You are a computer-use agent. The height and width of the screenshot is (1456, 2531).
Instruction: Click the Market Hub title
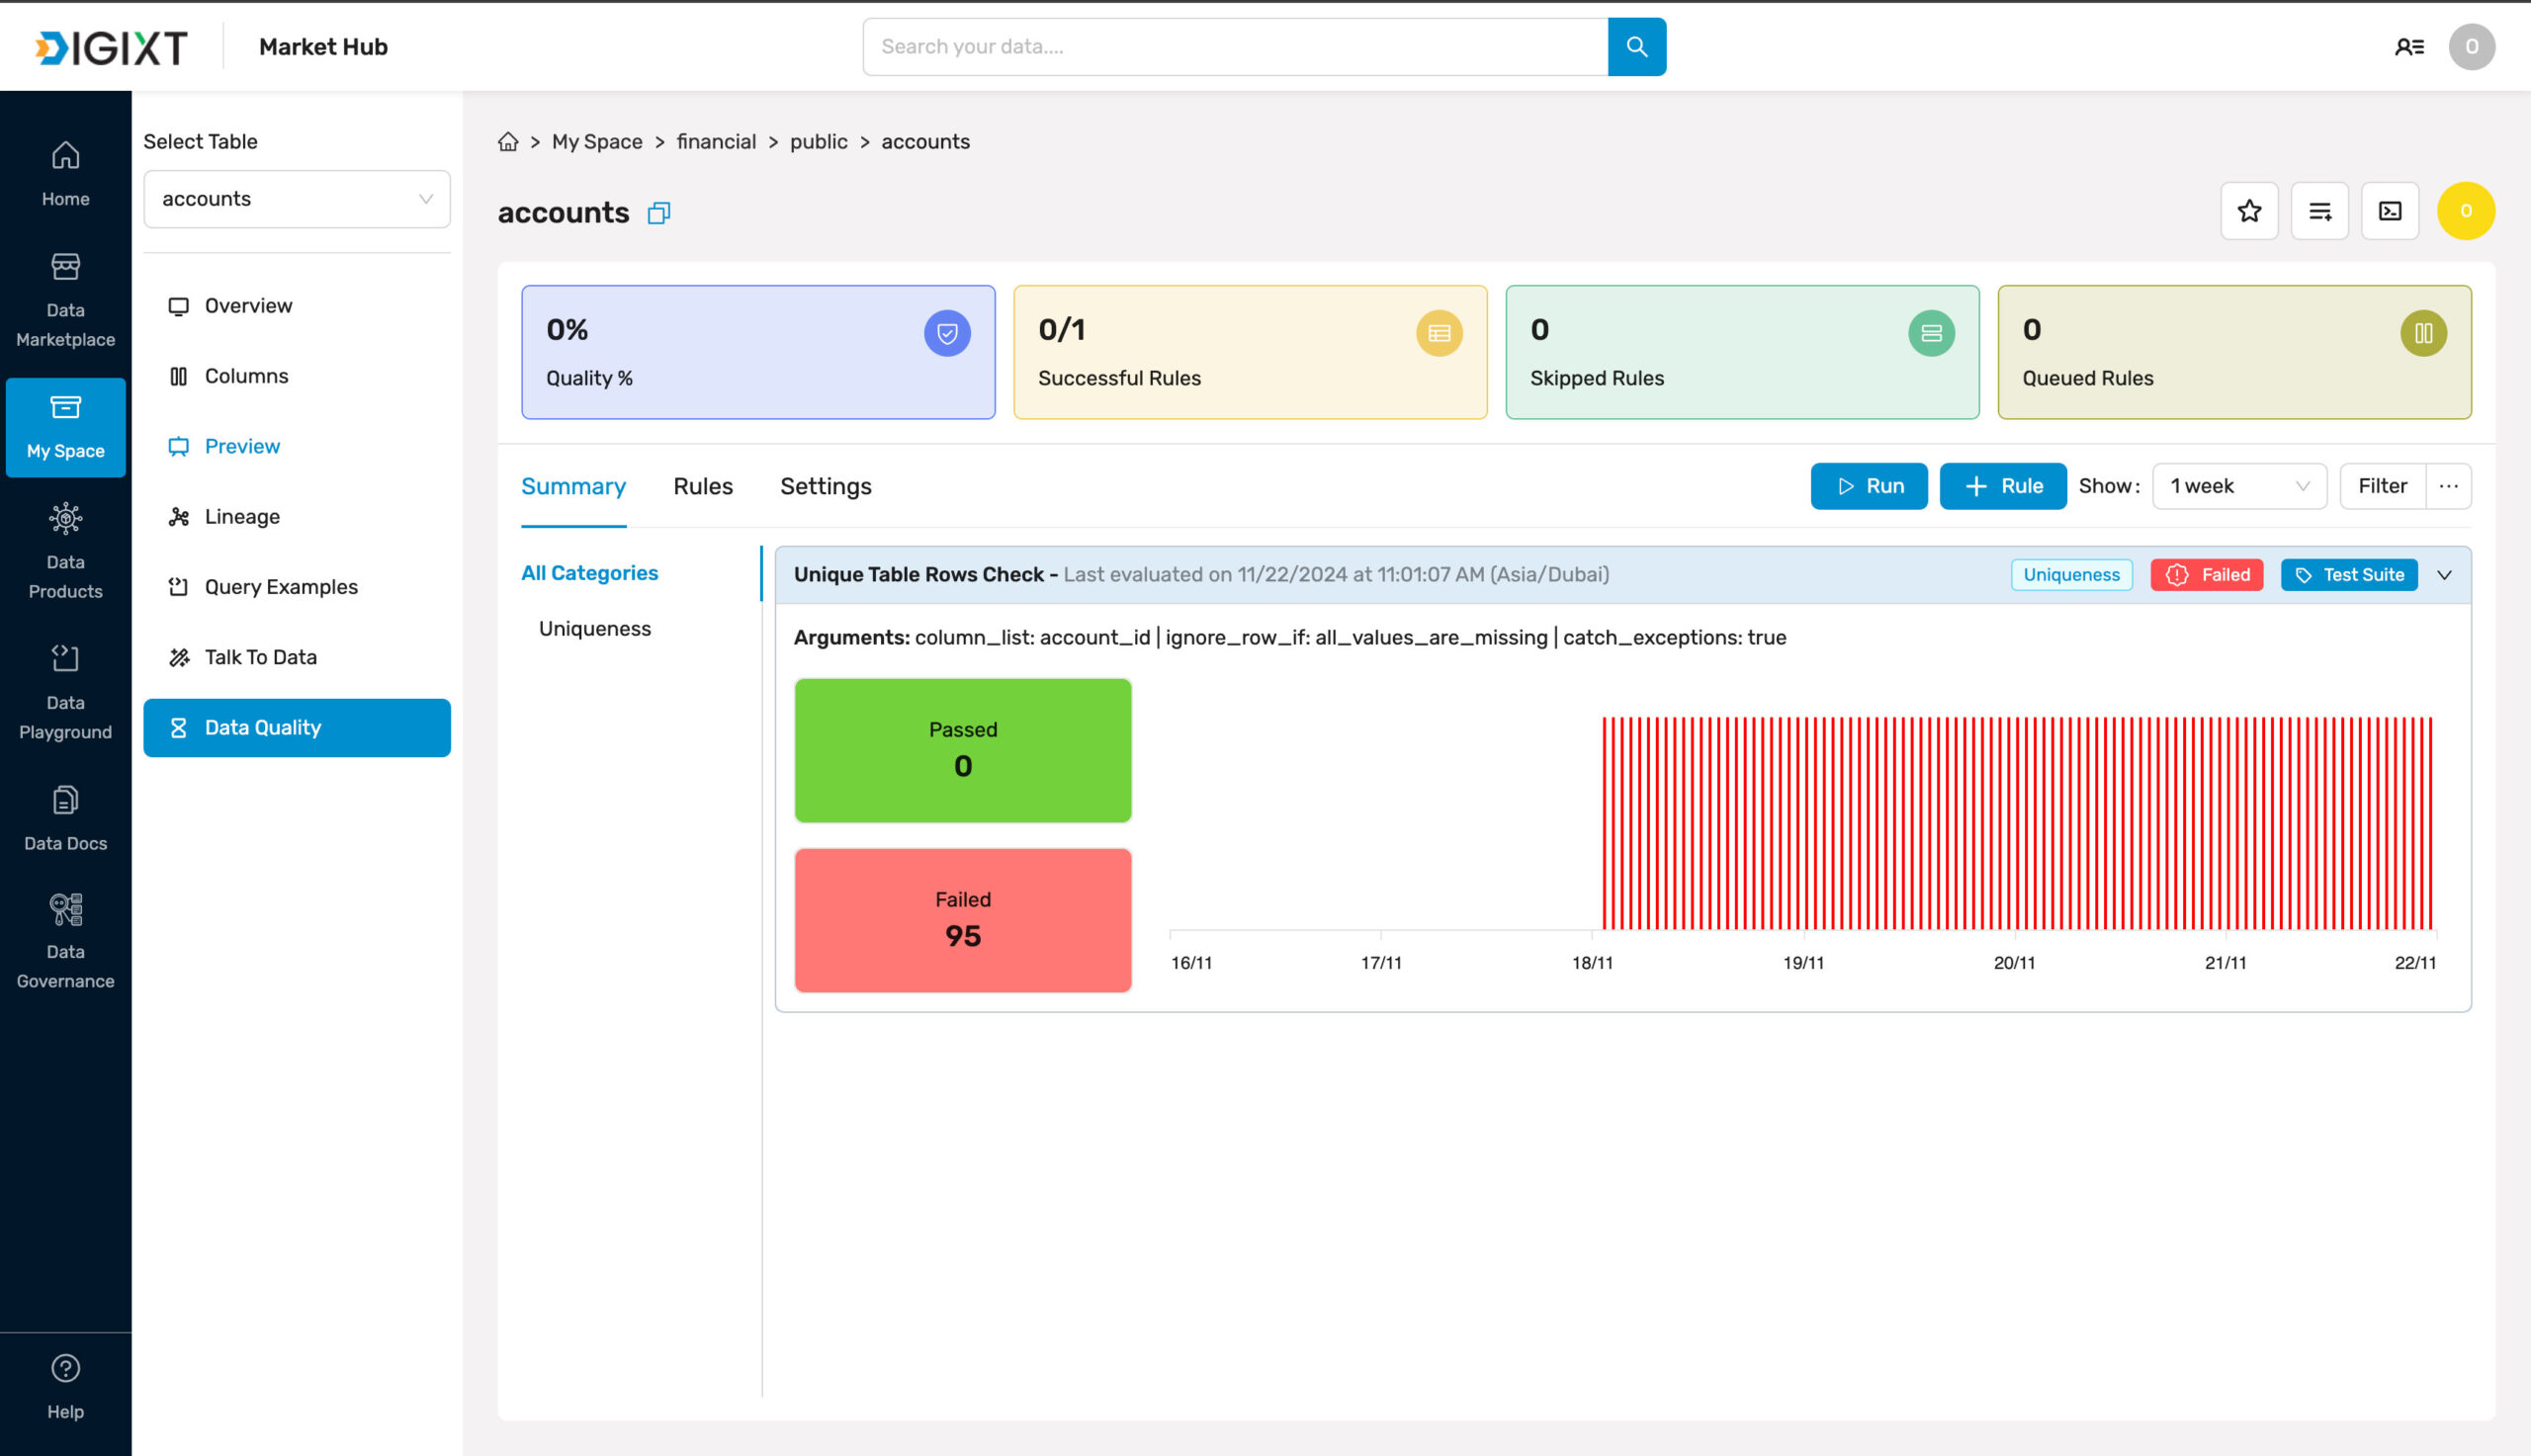323,47
